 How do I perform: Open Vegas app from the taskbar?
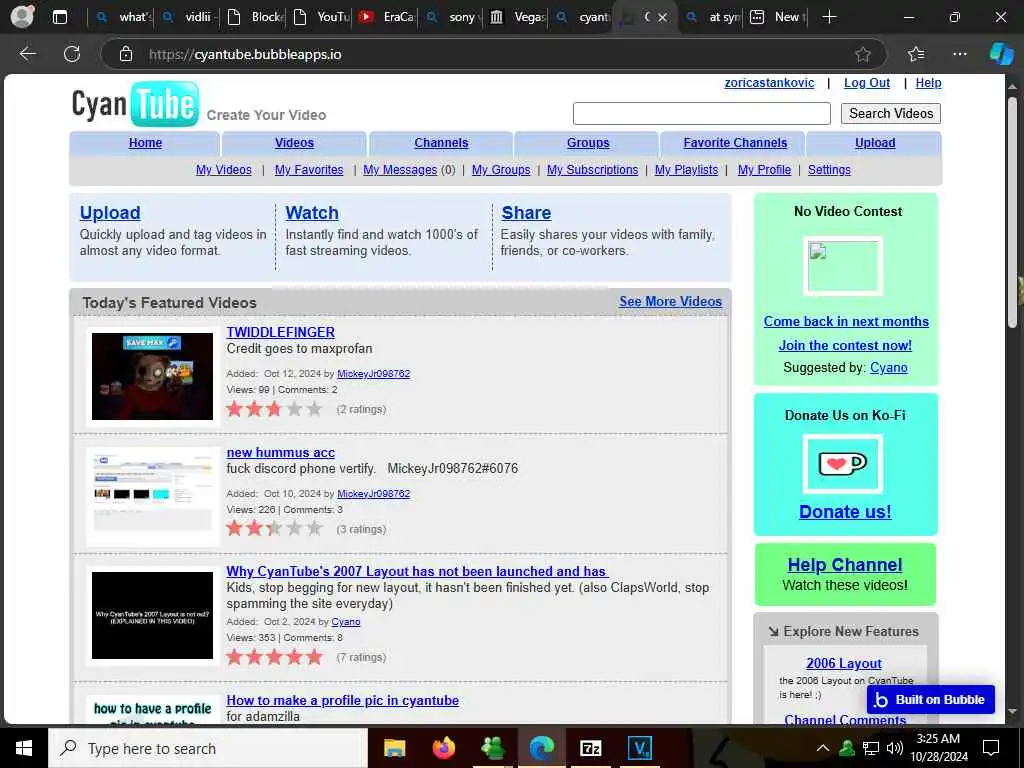click(639, 748)
